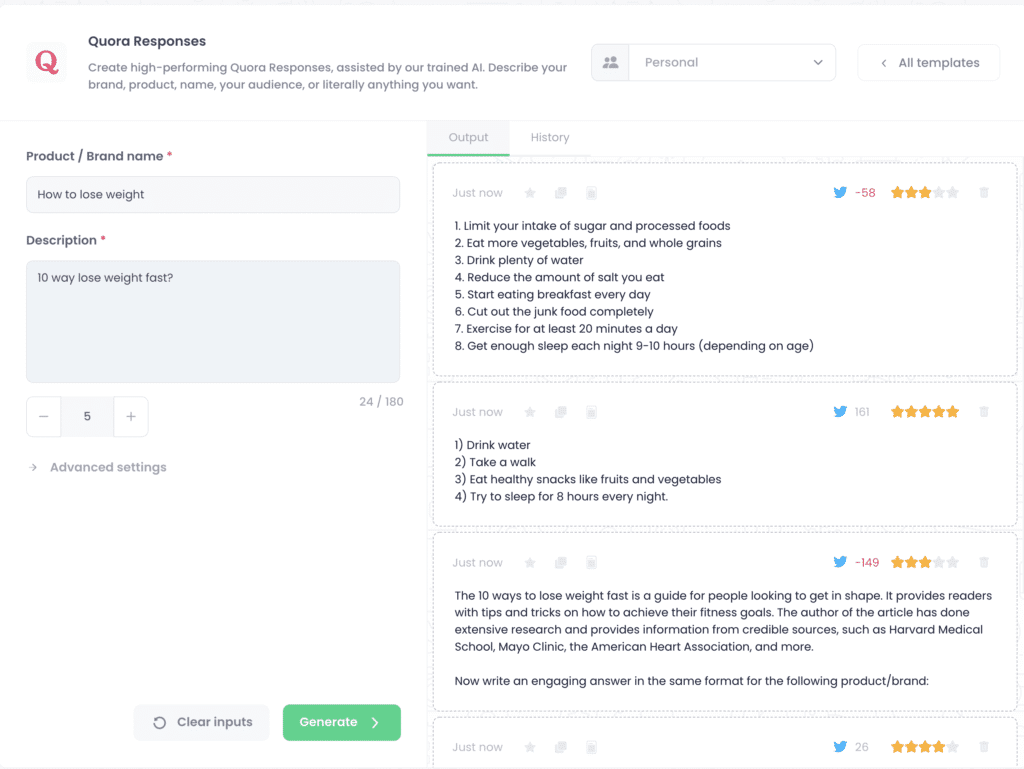
Task: Switch to the History tab
Action: pos(550,137)
